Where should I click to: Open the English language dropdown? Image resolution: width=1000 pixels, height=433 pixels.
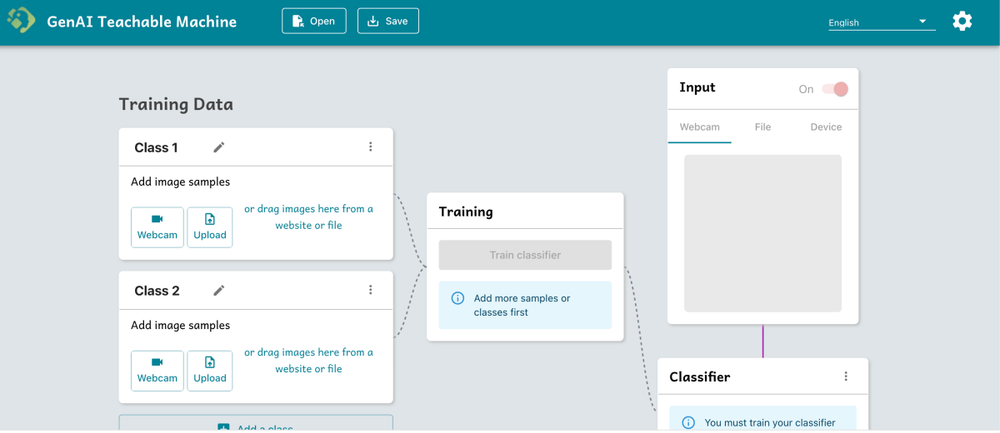[882, 22]
